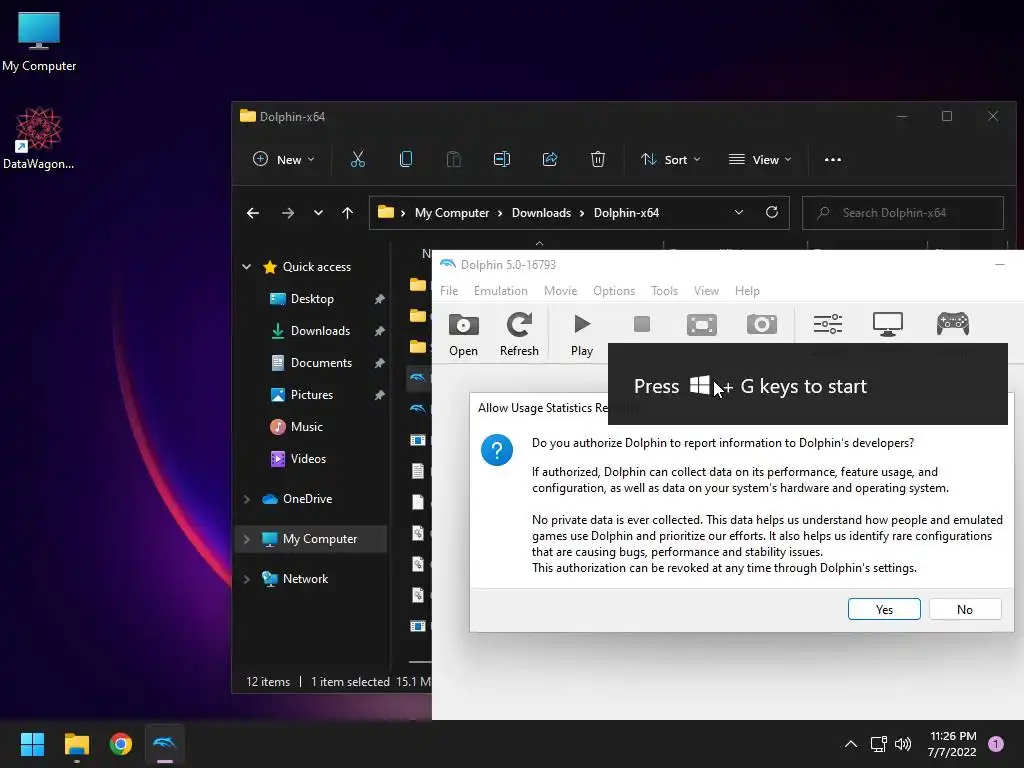Screen dimensions: 1024x768
Task: Click the See more ellipsis in File Explorer
Action: click(x=833, y=159)
